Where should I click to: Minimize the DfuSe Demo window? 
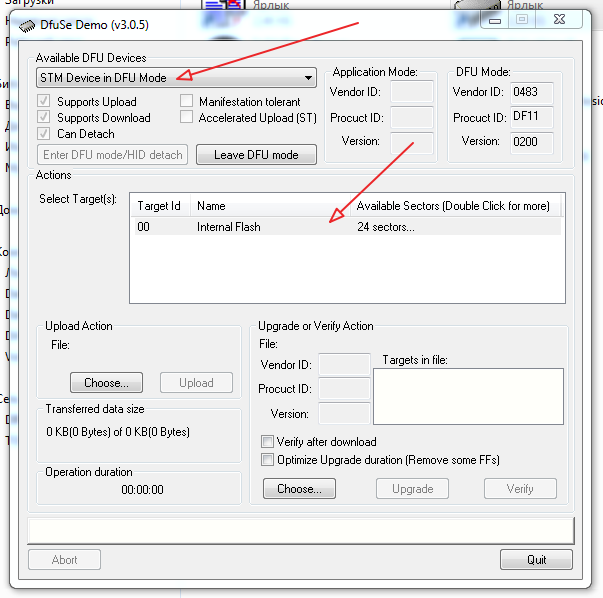point(495,19)
